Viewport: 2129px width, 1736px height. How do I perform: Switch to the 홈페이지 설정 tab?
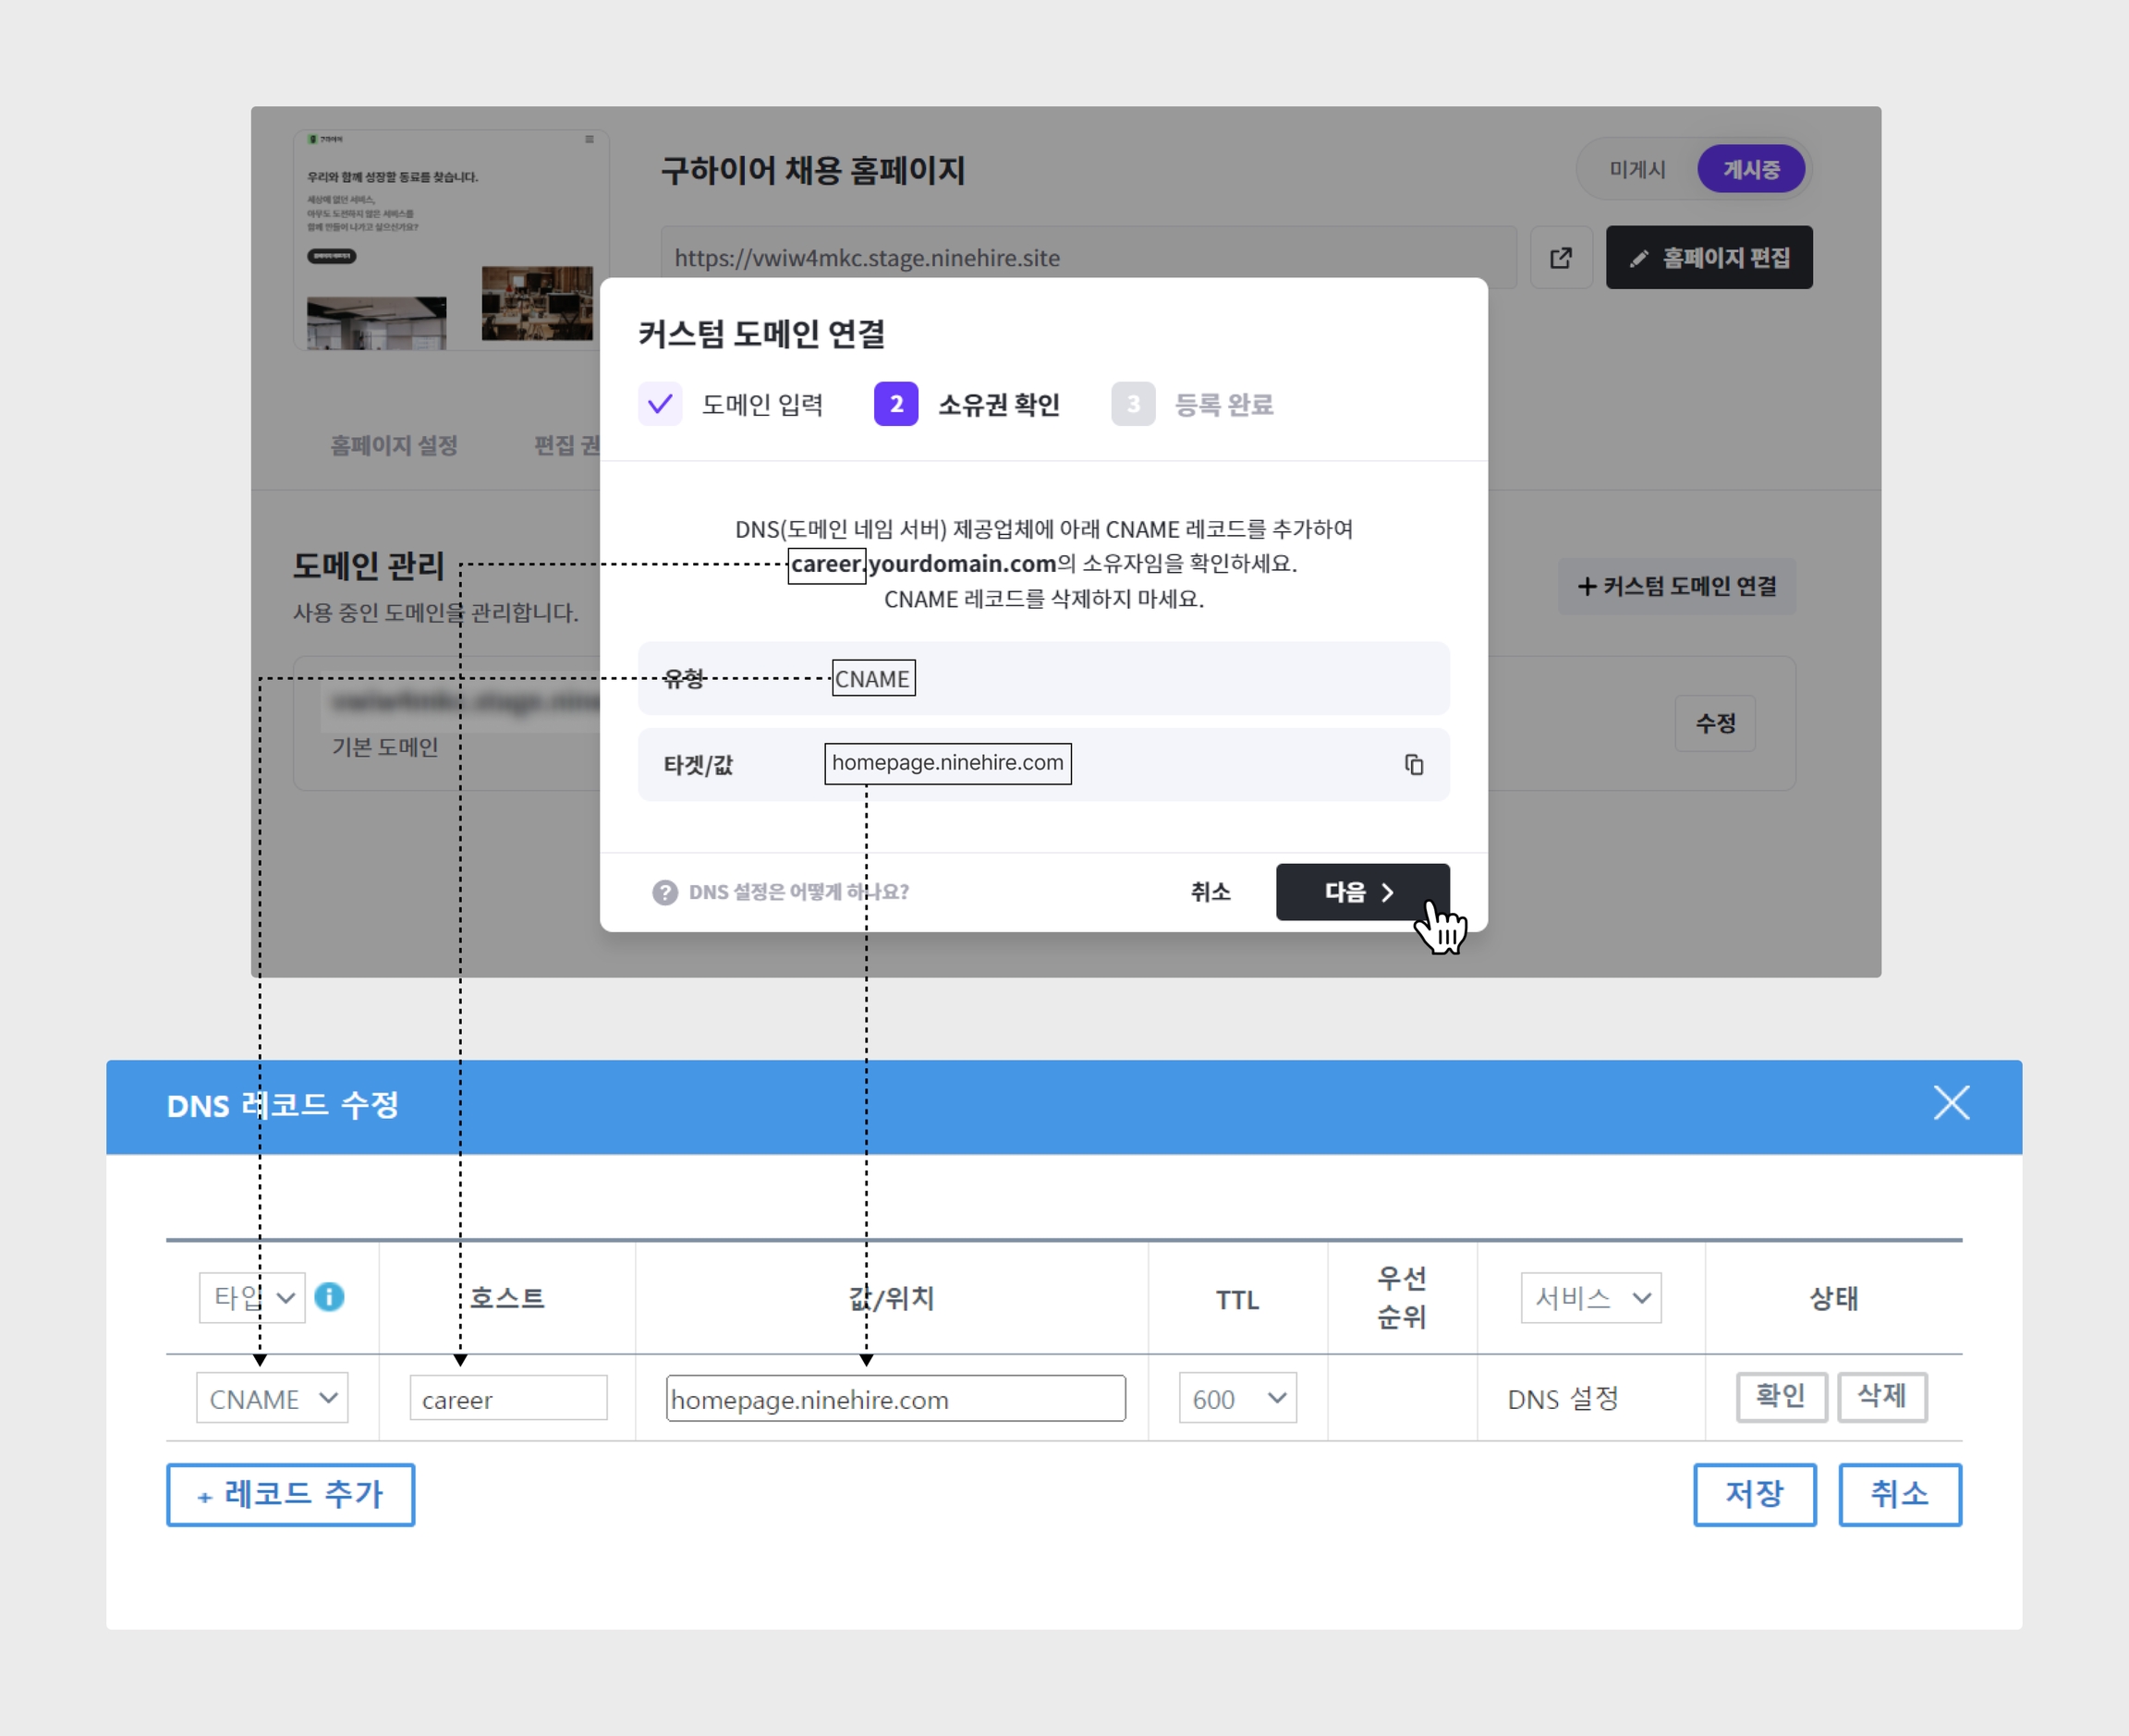click(394, 445)
